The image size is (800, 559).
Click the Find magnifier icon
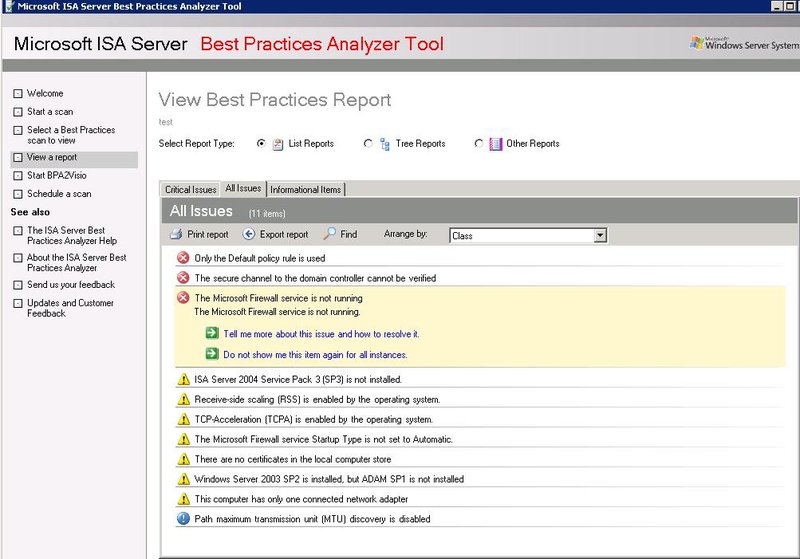(330, 234)
